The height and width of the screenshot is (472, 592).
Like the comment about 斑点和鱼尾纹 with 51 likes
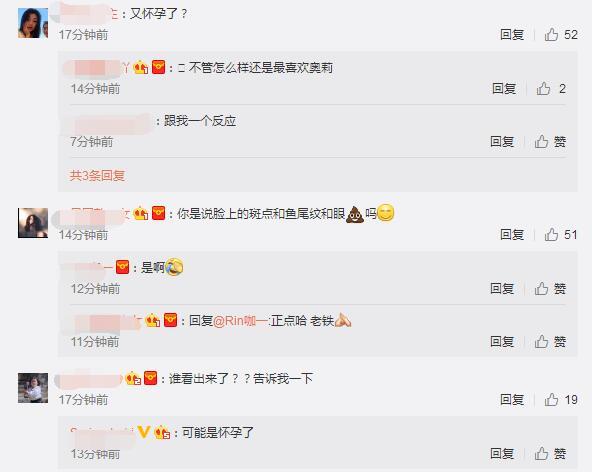(561, 234)
